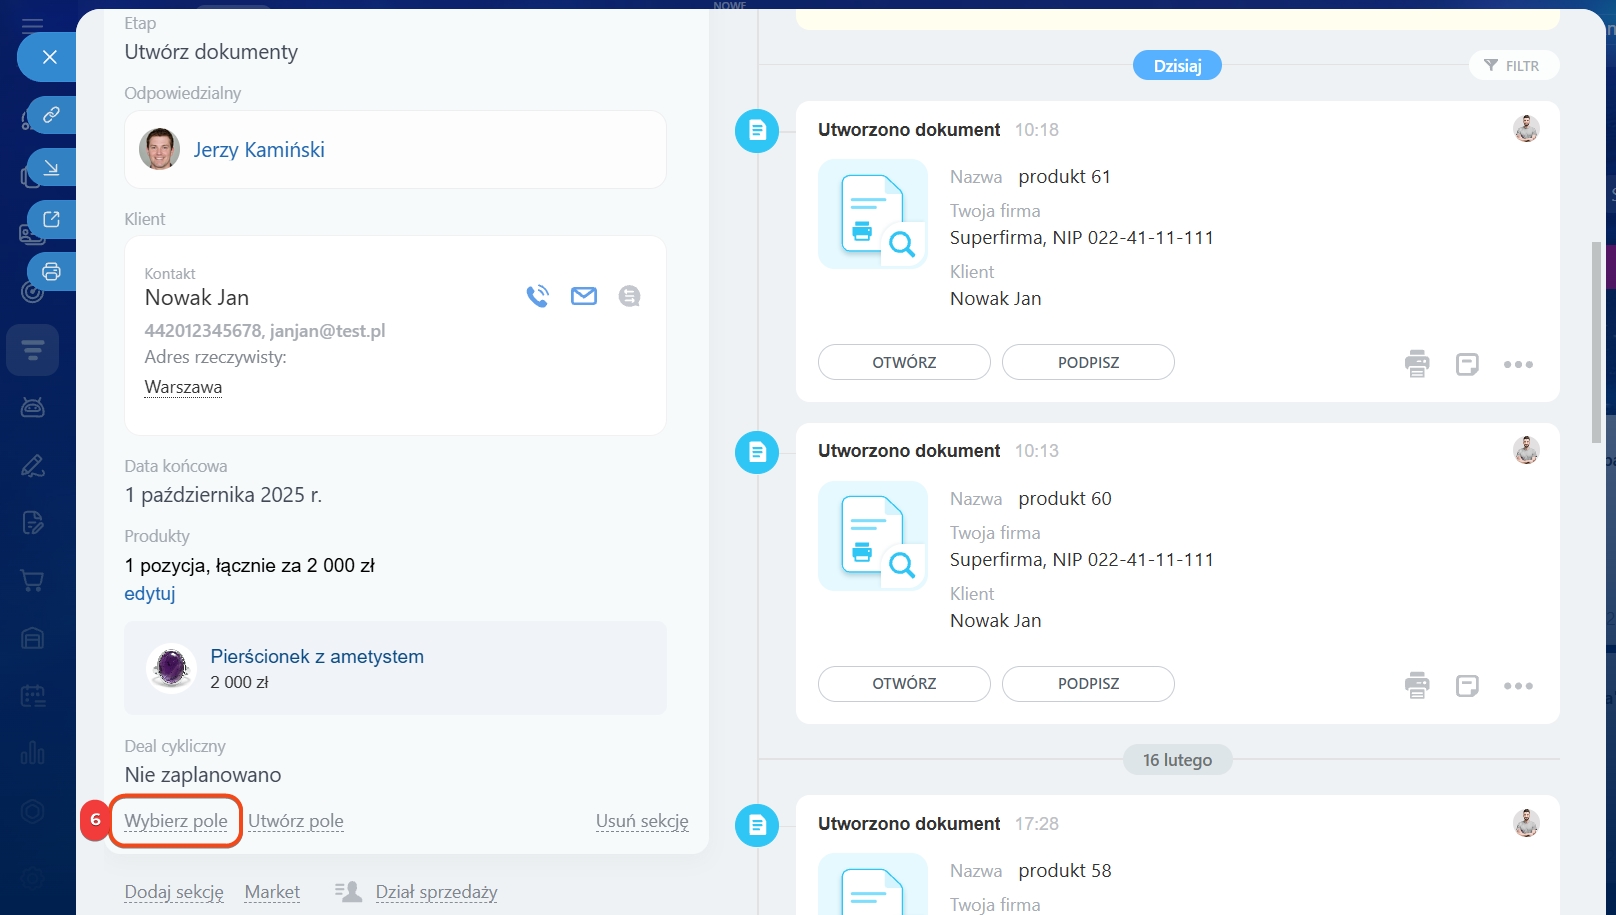Copy deal link with the chain icon
The image size is (1616, 915).
51,115
